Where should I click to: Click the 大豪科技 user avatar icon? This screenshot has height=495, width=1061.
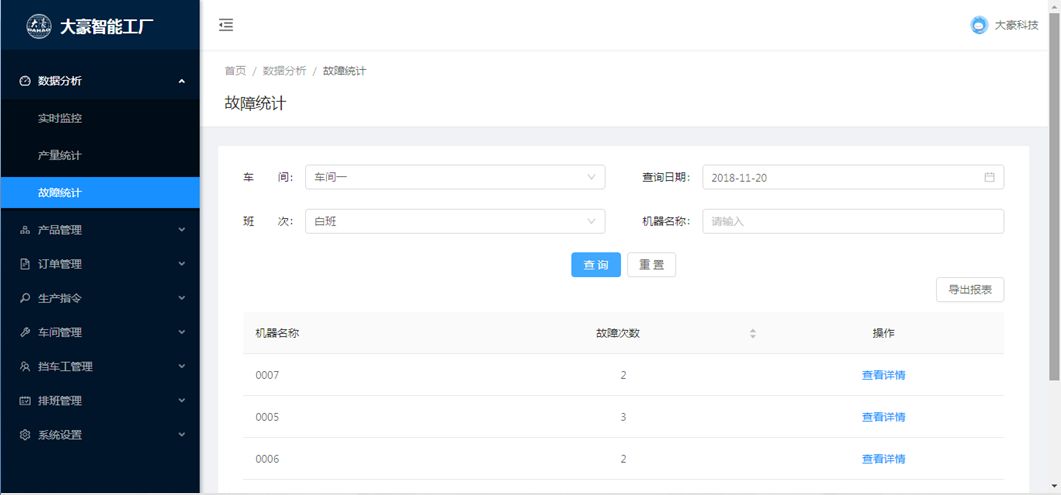coord(978,25)
